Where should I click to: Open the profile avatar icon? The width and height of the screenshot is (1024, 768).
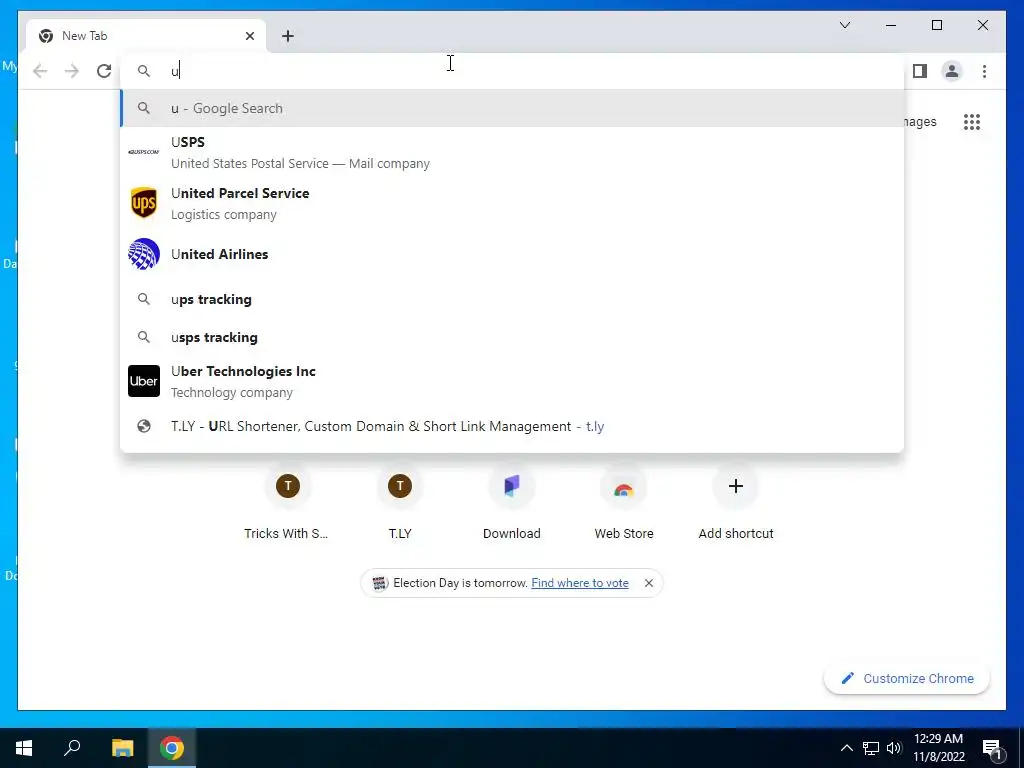[x=952, y=71]
